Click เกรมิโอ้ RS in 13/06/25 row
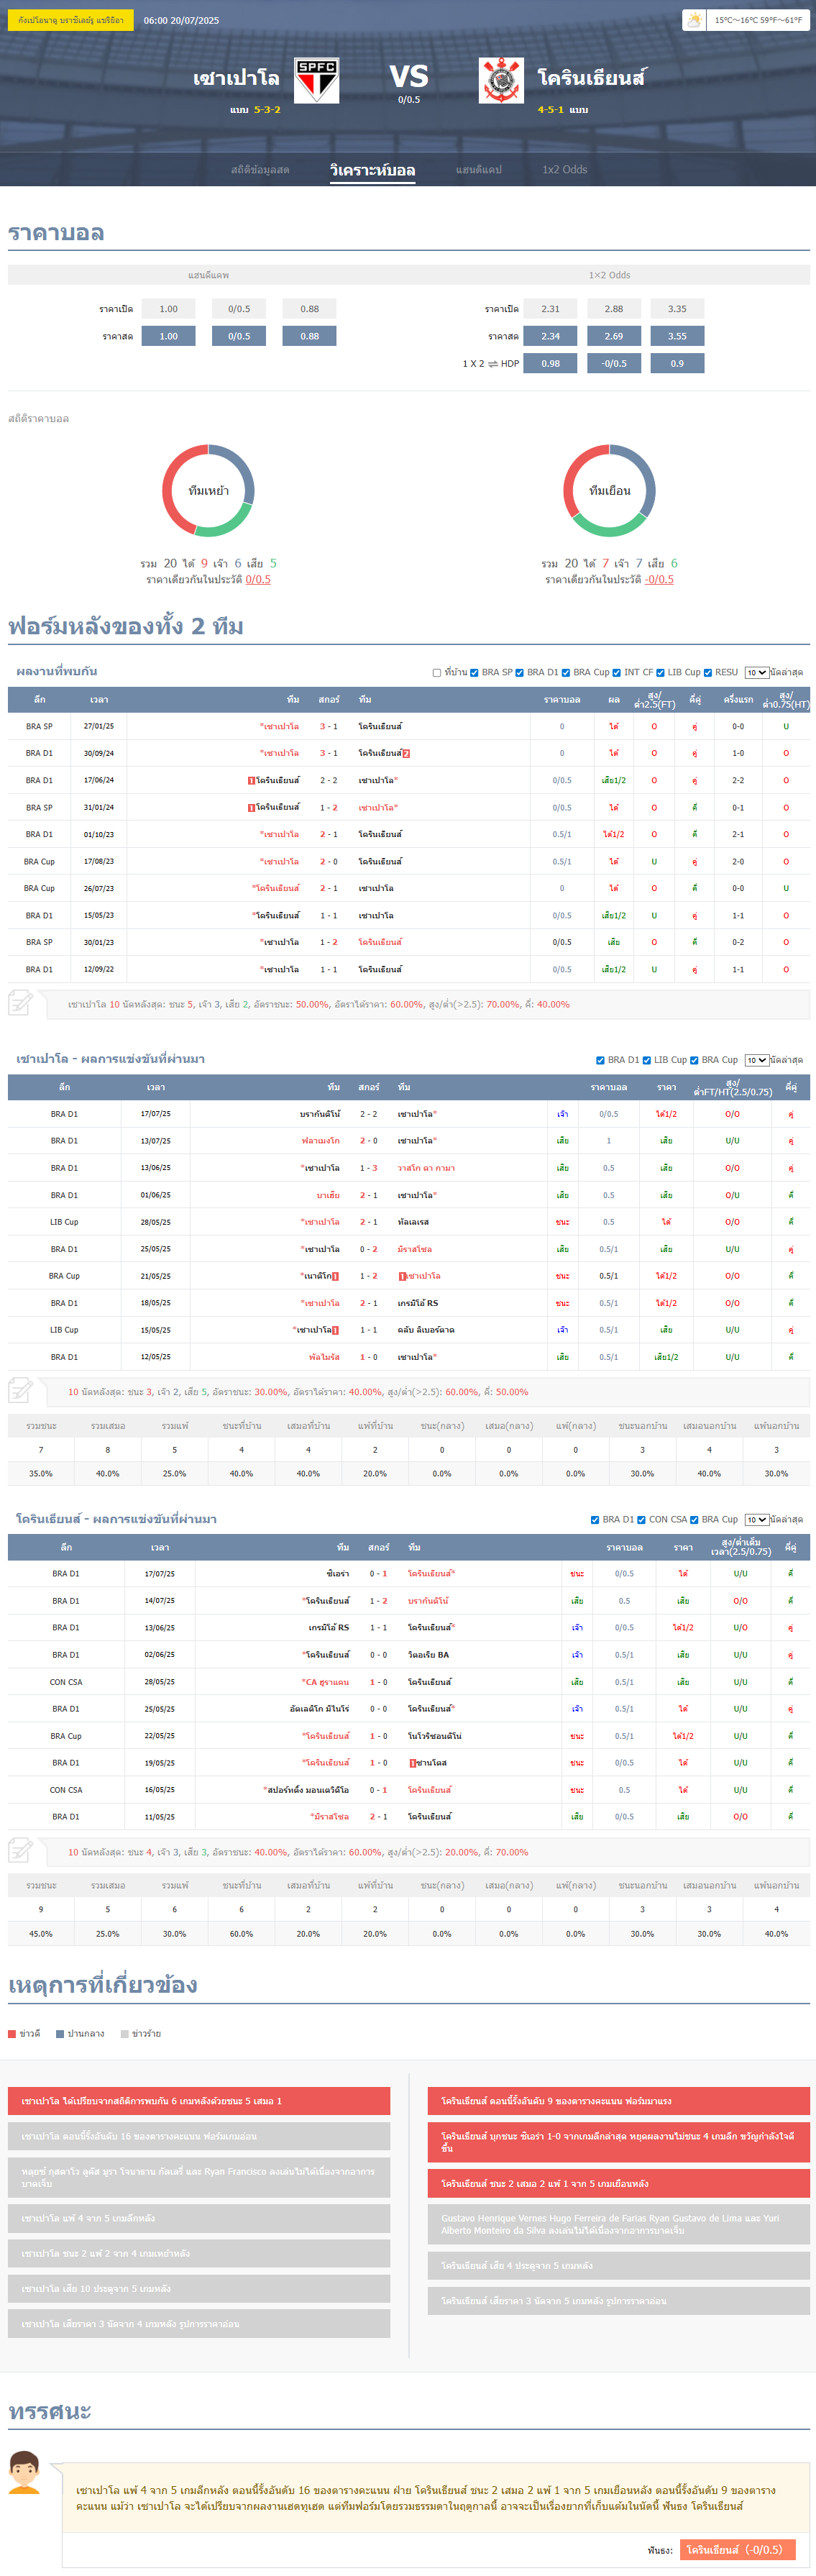 coord(329,1628)
